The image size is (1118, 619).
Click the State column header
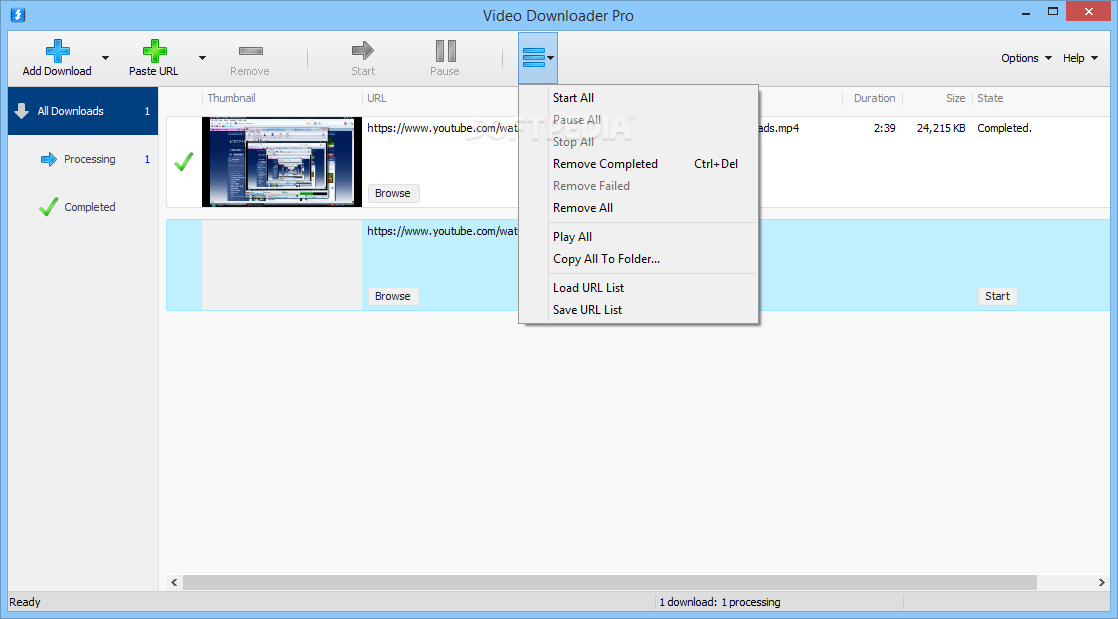tap(990, 98)
